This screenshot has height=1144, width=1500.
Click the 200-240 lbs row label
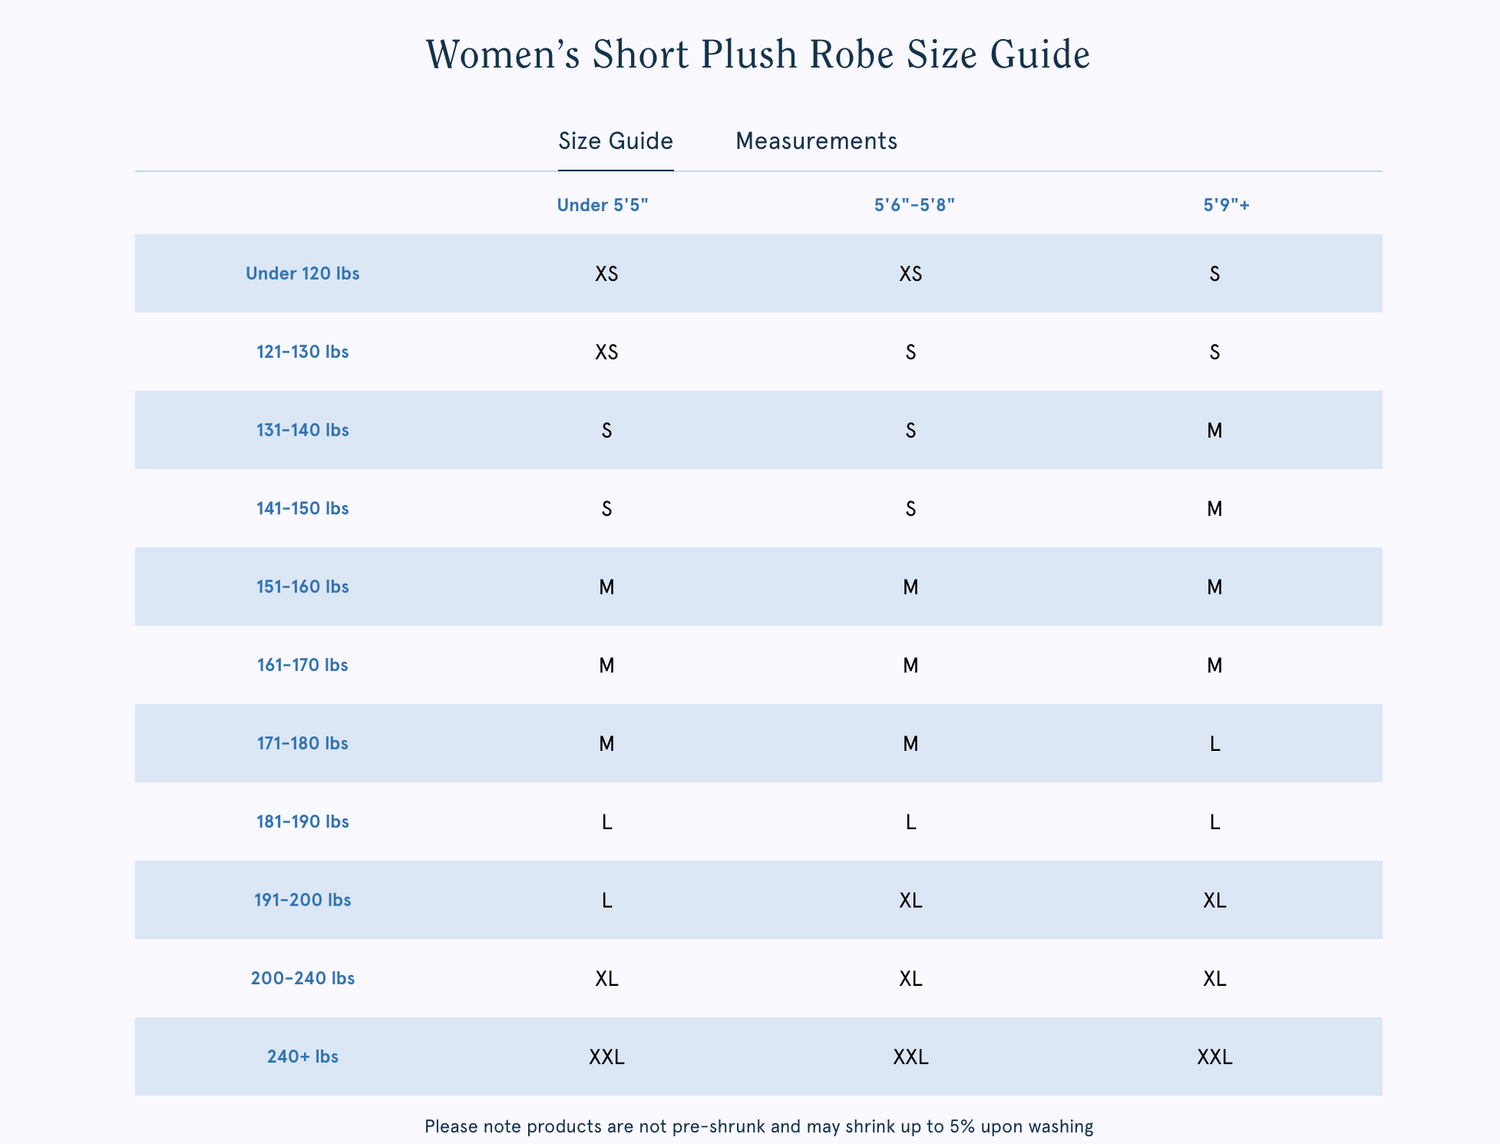click(302, 978)
